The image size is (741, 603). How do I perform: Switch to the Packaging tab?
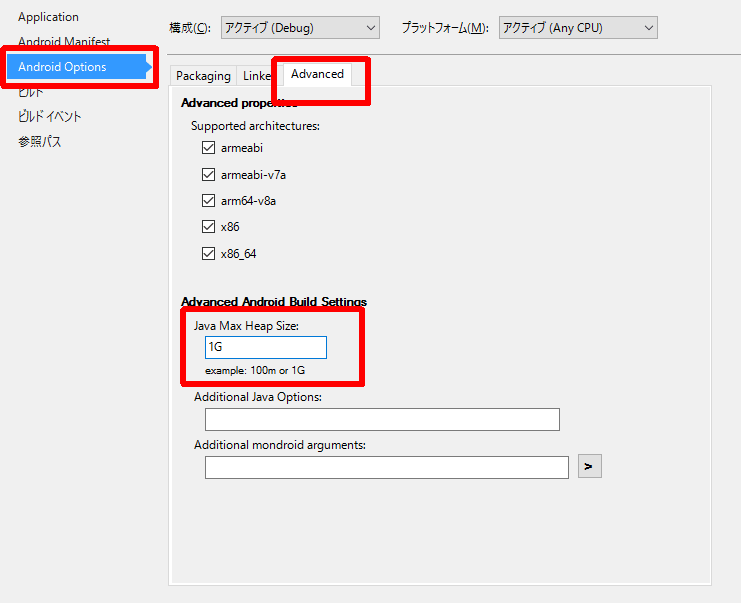click(203, 76)
